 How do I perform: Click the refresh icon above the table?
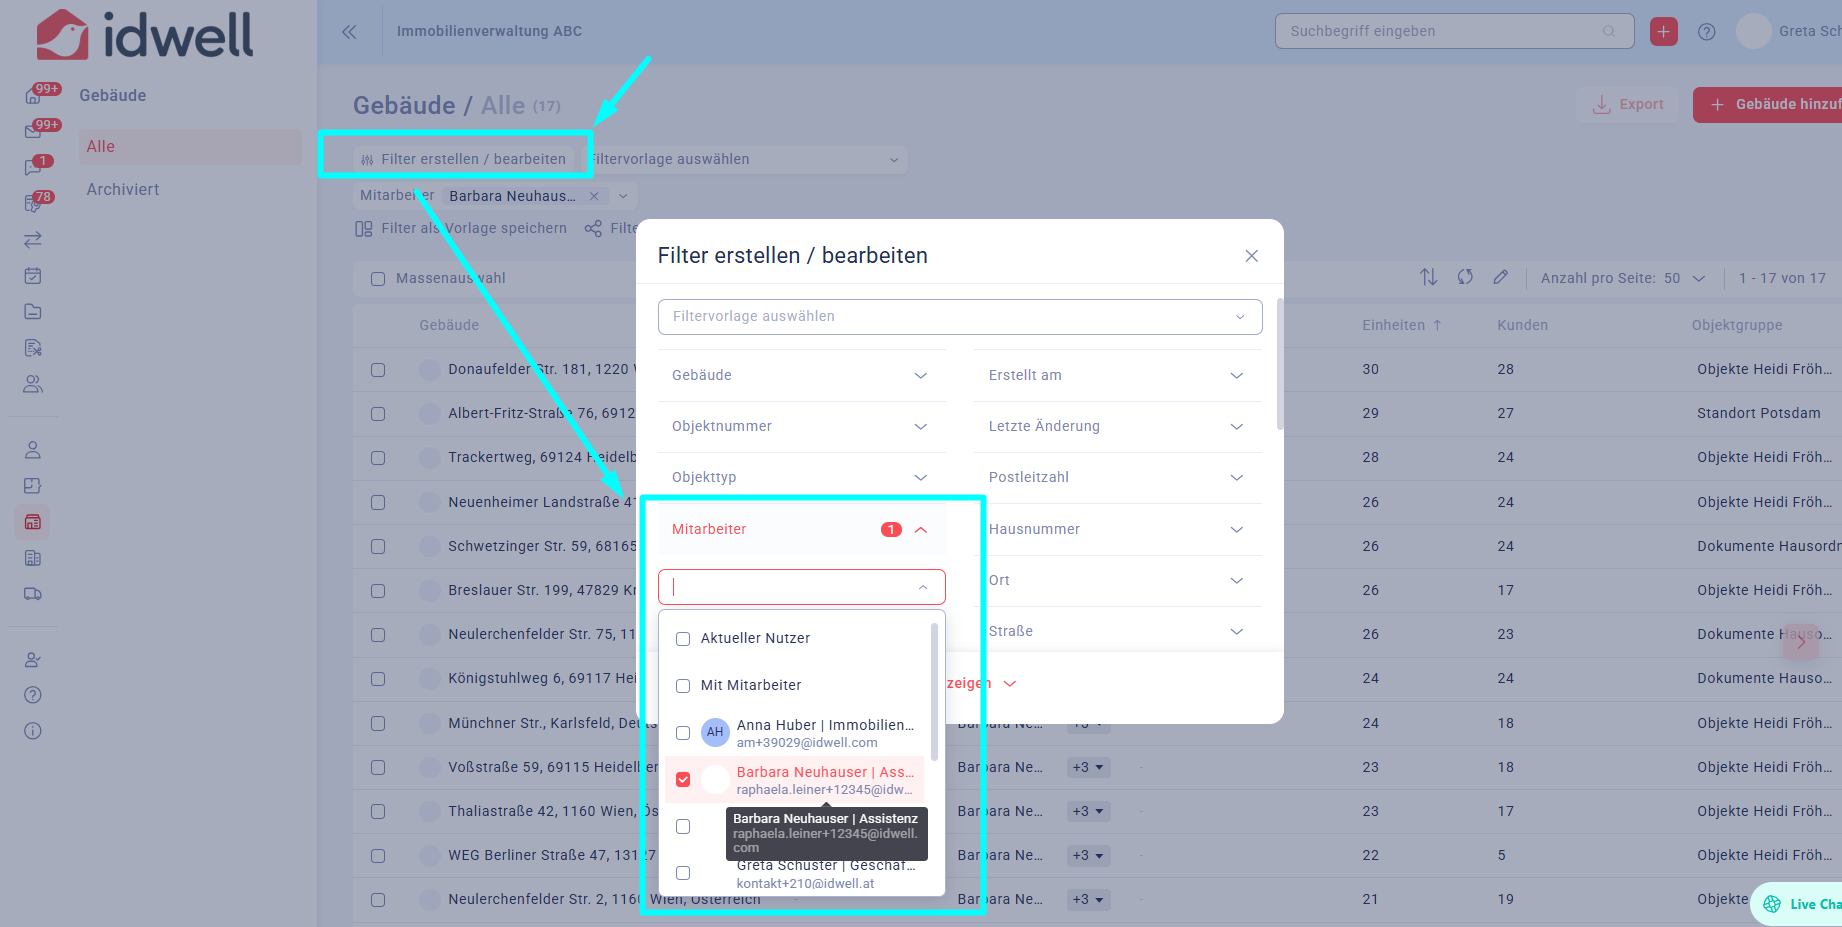pyautogui.click(x=1465, y=277)
